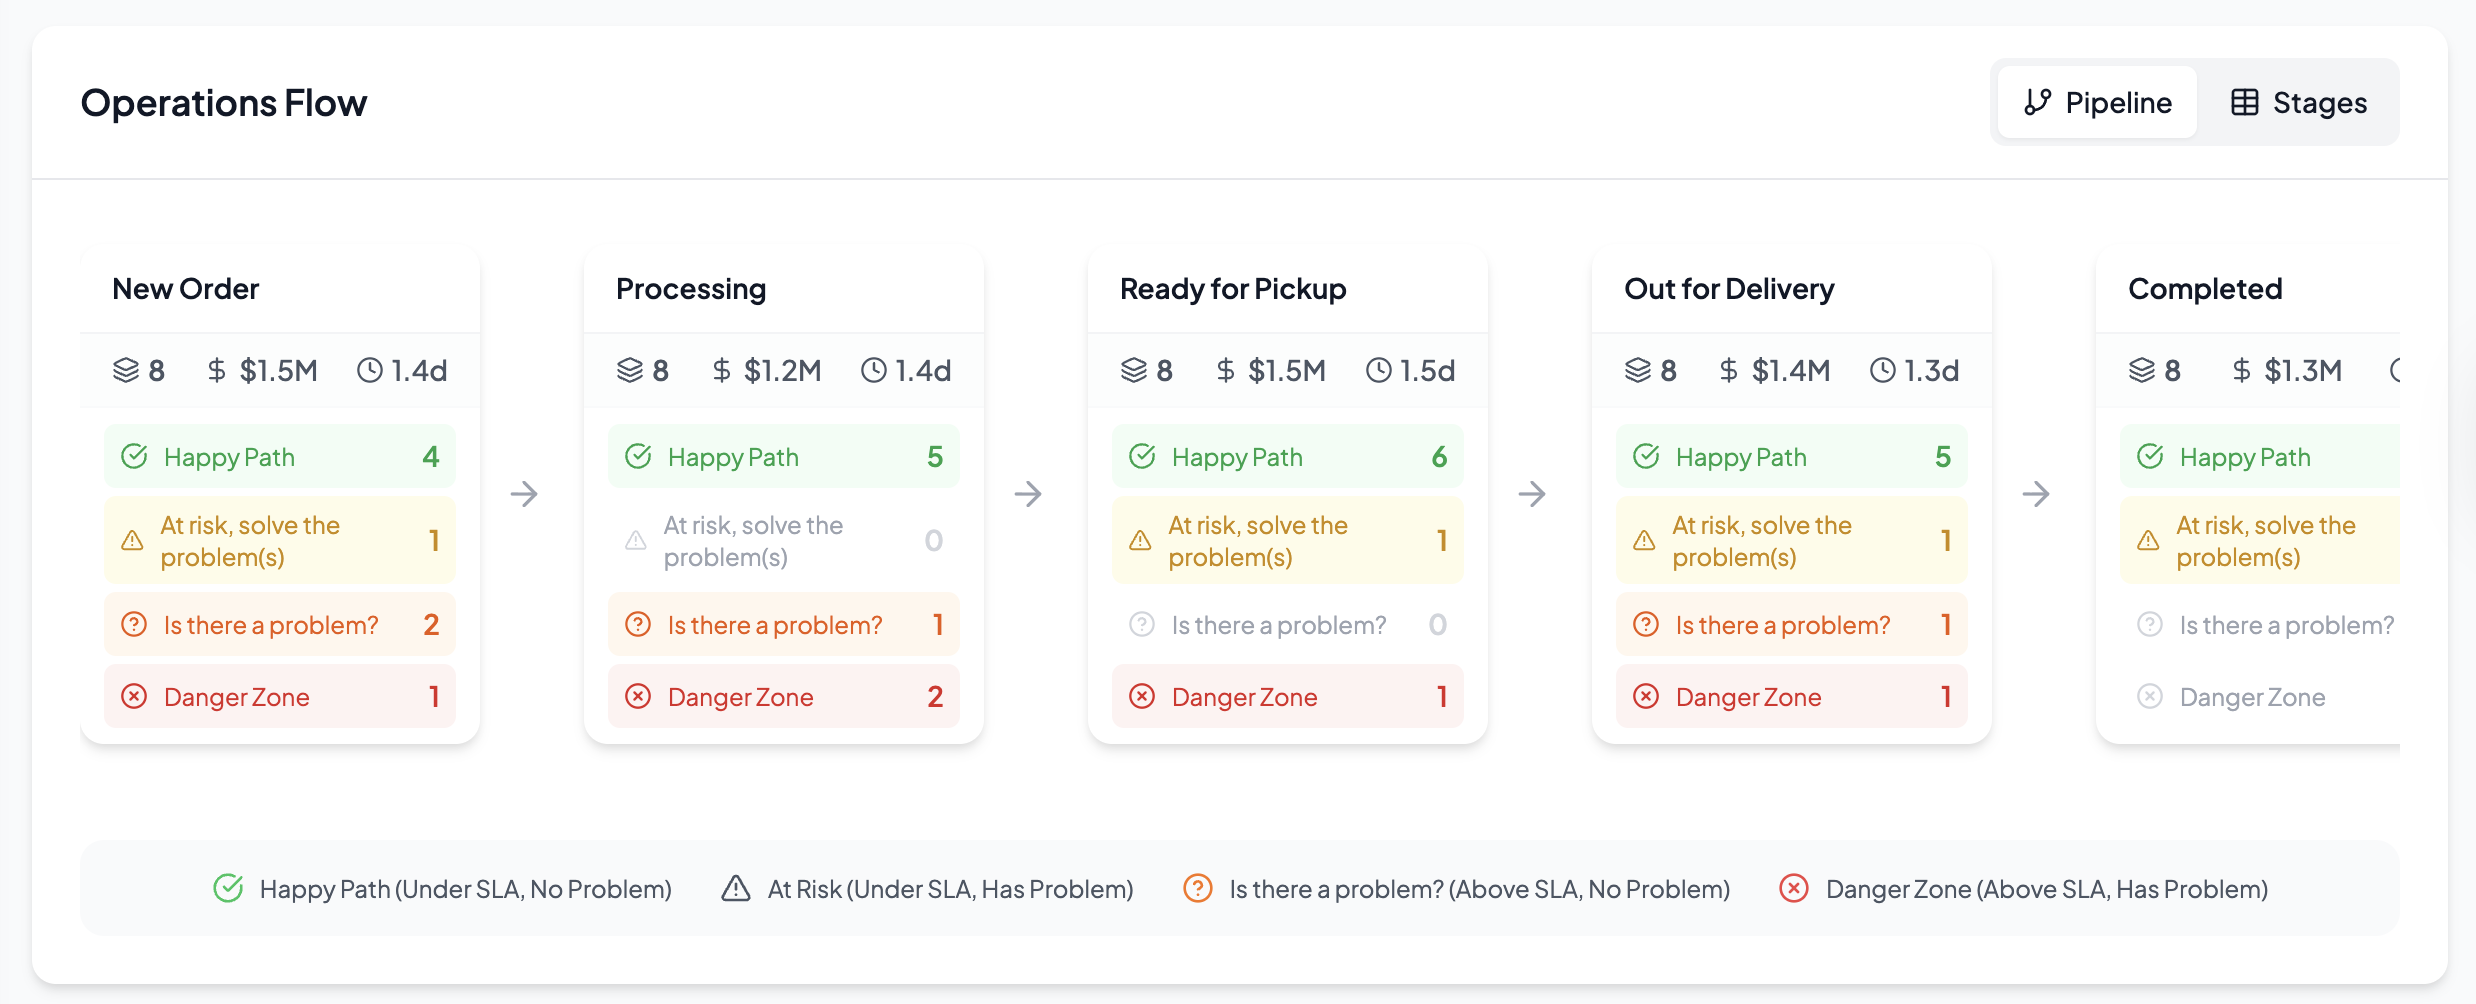The width and height of the screenshot is (2476, 1004).
Task: Switch to the Stages view tab
Action: (2298, 103)
